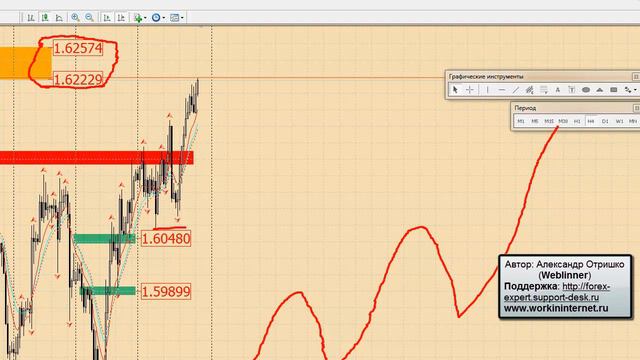Switch timeframe to W1
Viewport: 640px width, 360px height.
[619, 121]
